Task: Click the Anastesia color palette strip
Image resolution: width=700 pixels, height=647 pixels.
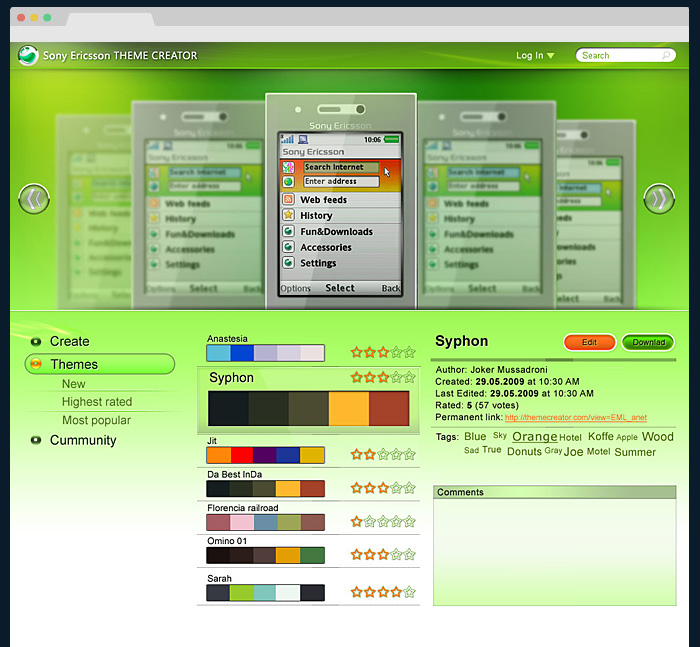Action: pyautogui.click(x=265, y=353)
